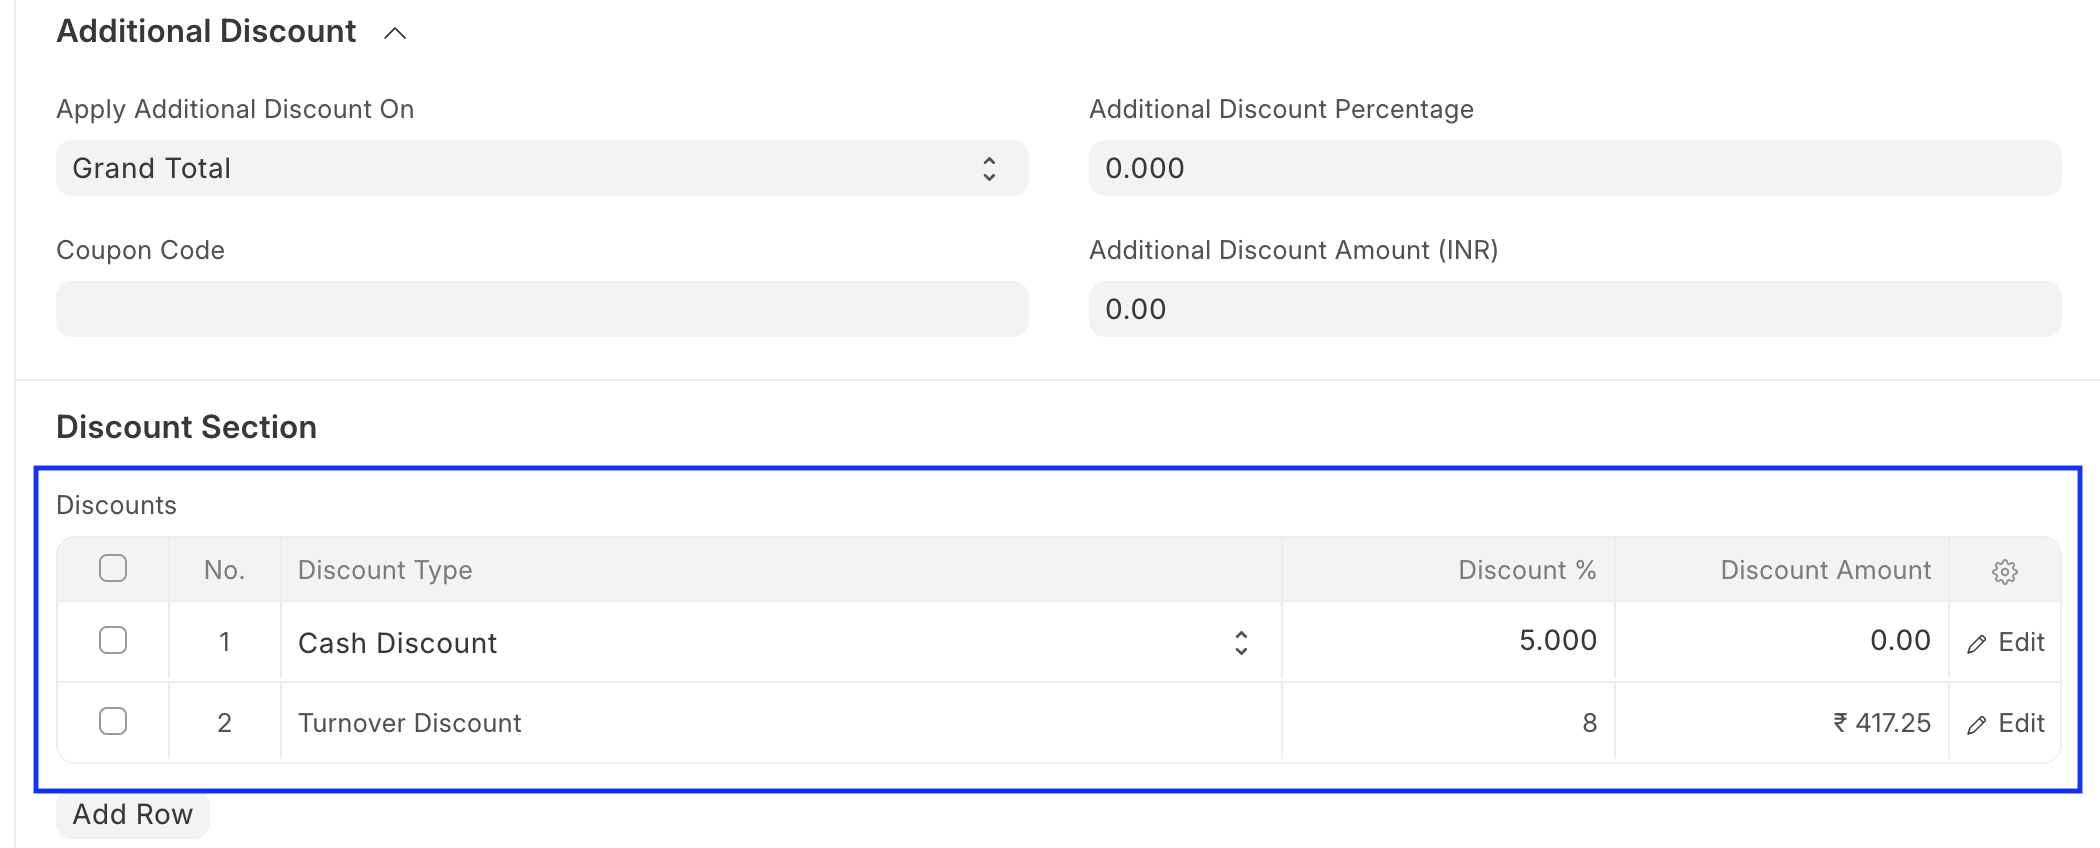The height and width of the screenshot is (848, 2100).
Task: Click Edit link for row 2
Action: [x=2006, y=723]
